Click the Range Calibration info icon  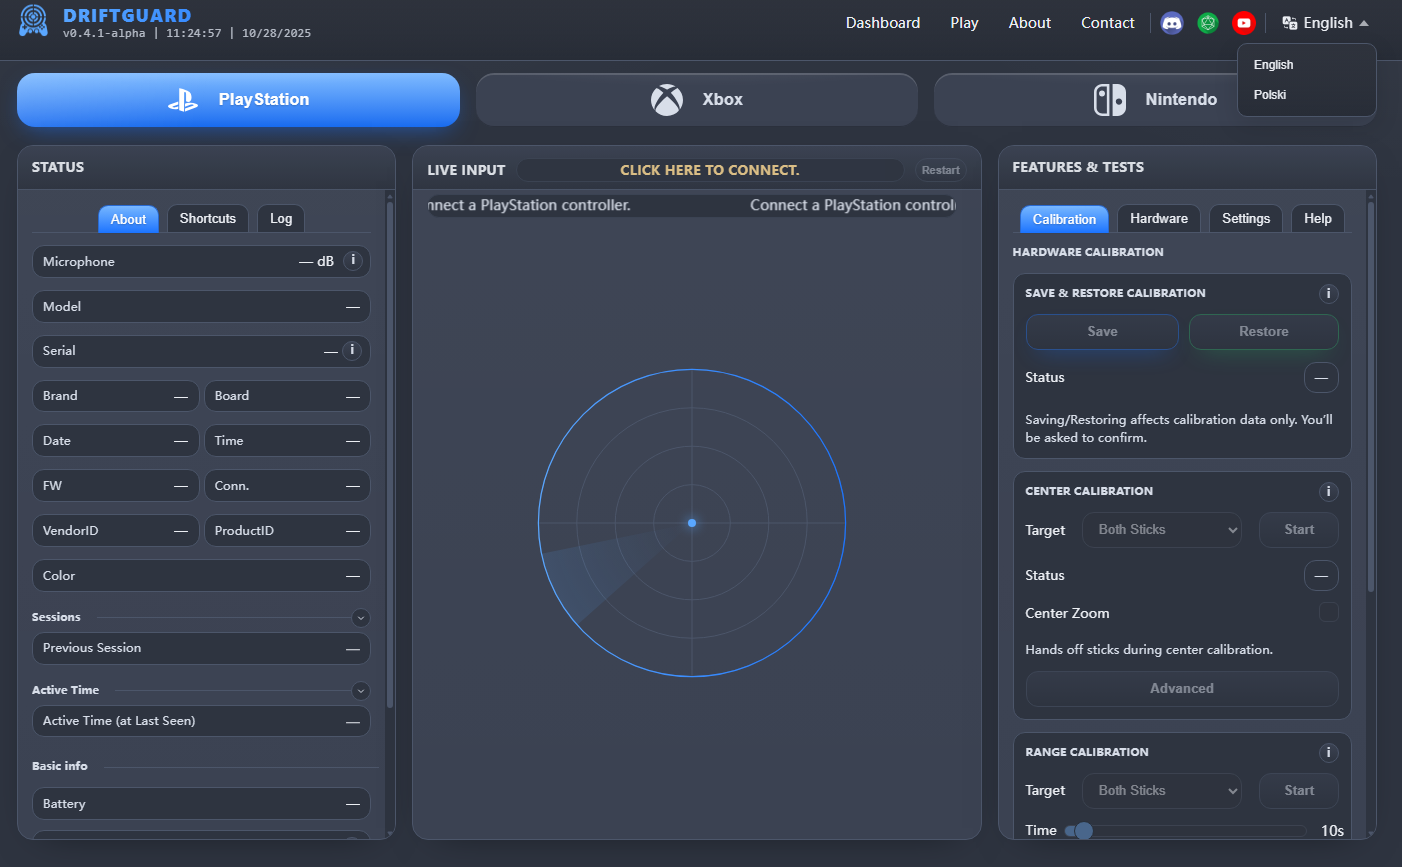pyautogui.click(x=1328, y=753)
